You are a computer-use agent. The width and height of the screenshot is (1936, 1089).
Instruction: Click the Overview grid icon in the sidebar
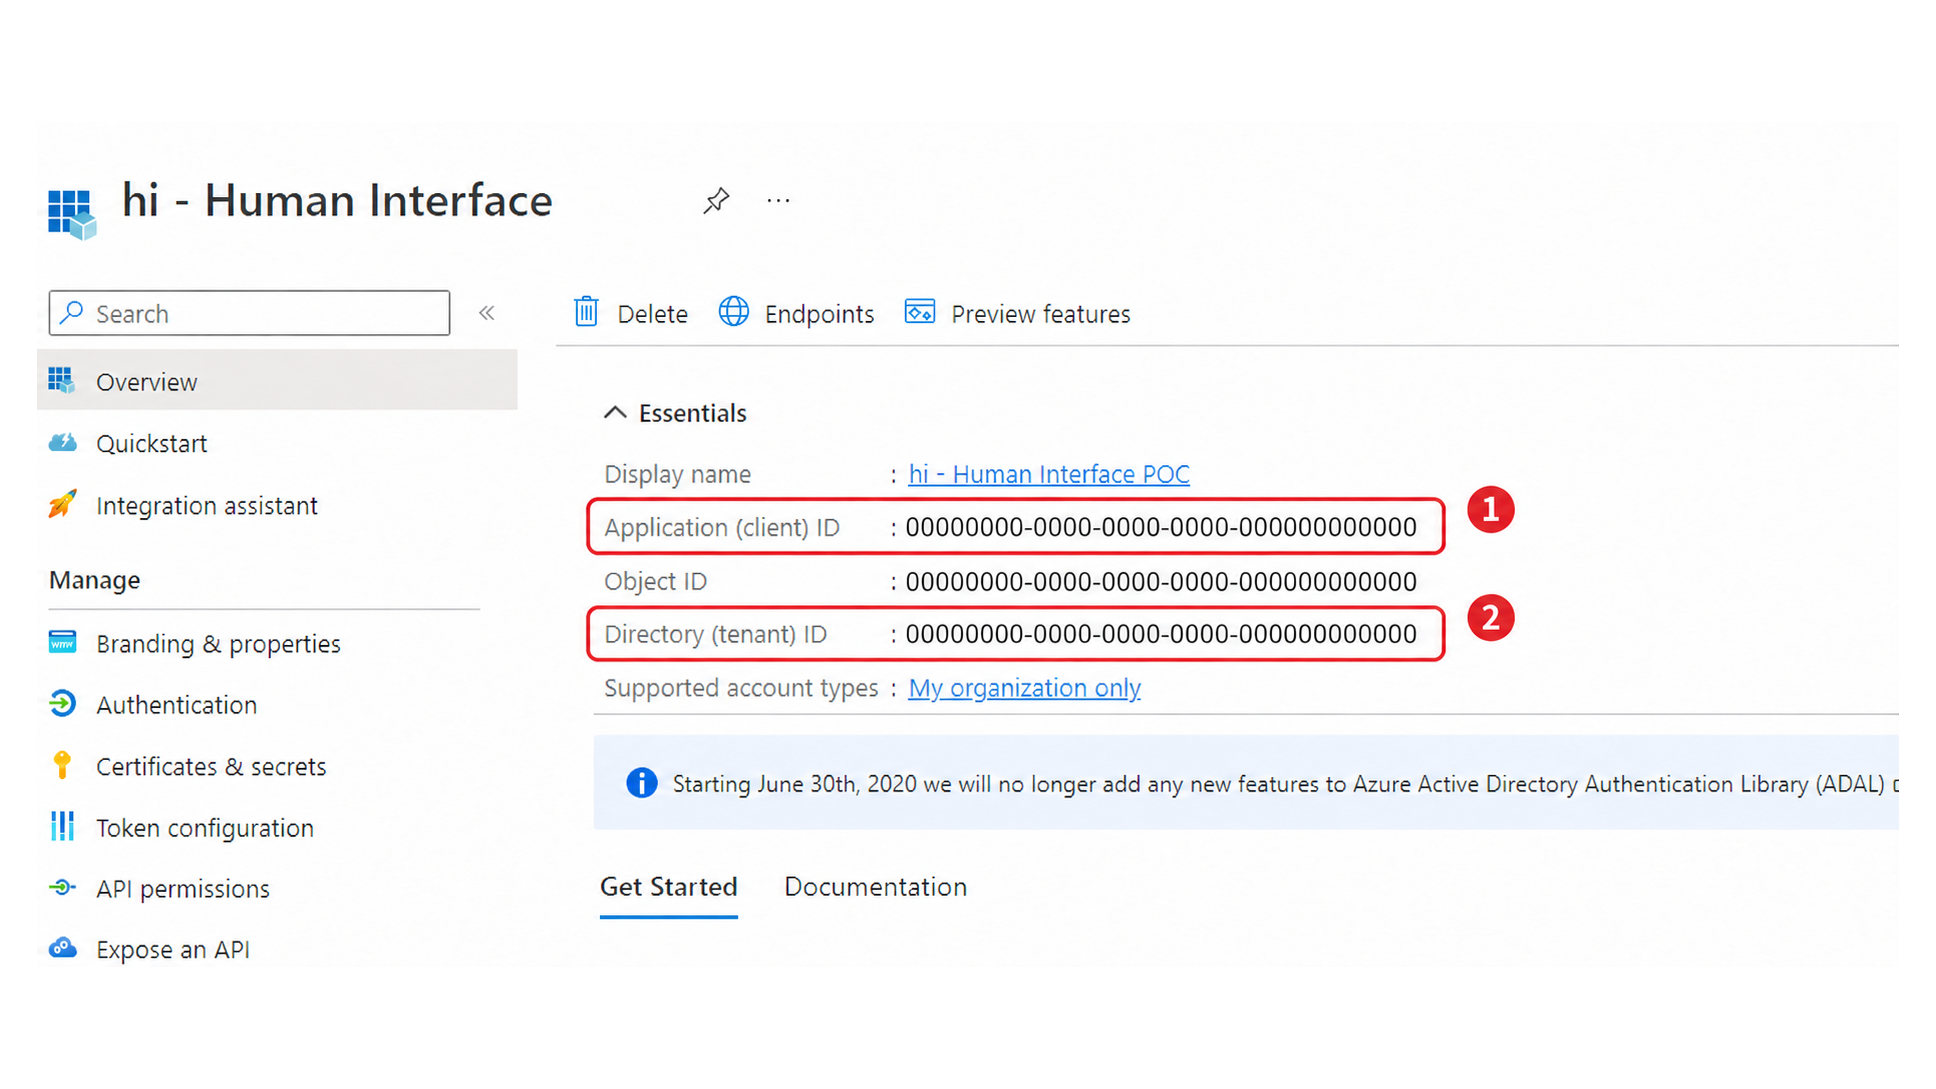click(x=62, y=380)
